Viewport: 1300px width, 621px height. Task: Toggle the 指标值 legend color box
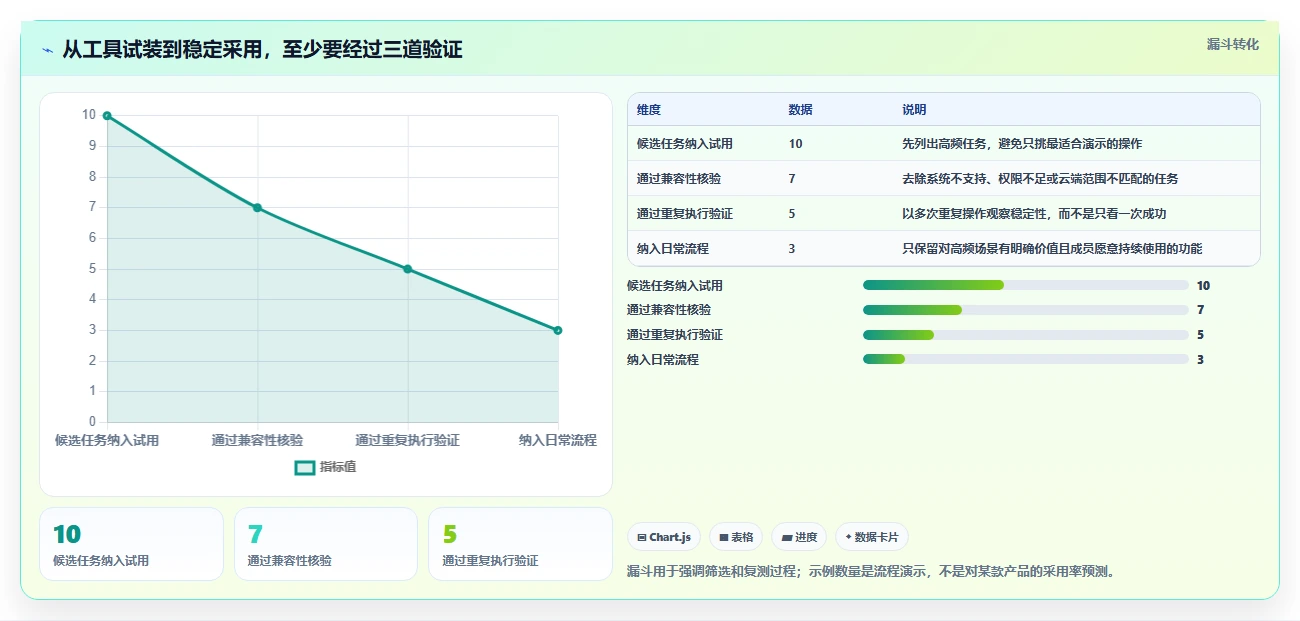[x=305, y=468]
